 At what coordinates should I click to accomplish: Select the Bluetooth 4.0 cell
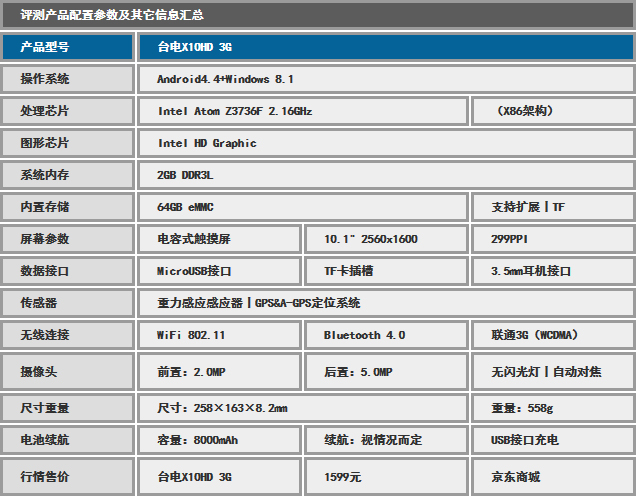pos(387,335)
